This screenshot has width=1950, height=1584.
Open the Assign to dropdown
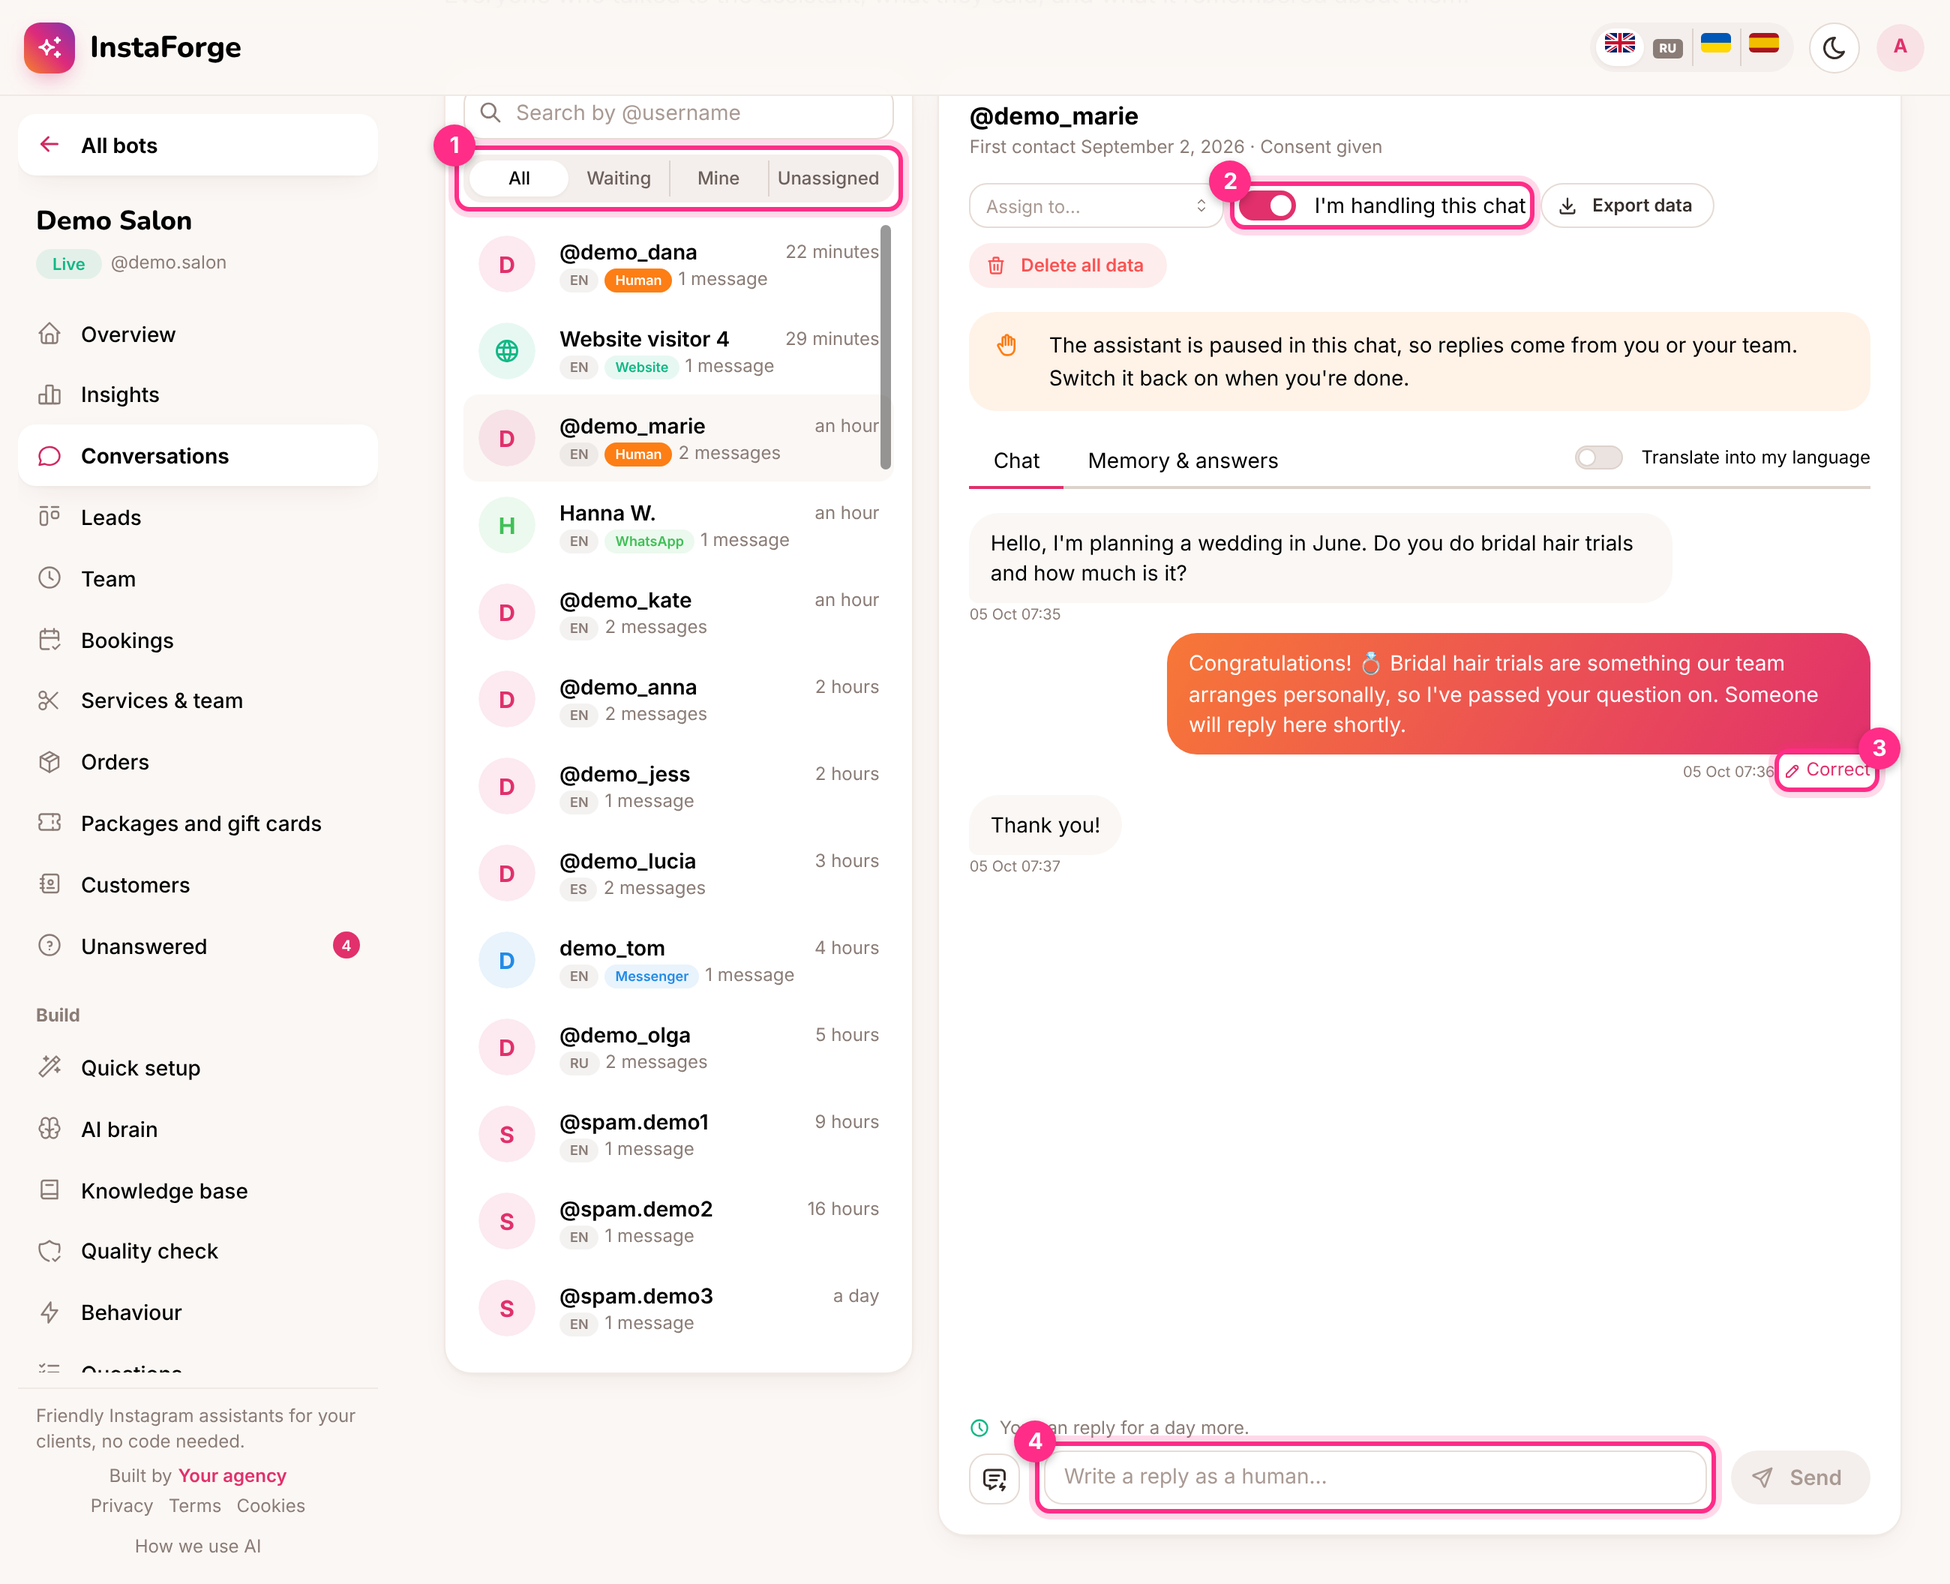pos(1095,206)
